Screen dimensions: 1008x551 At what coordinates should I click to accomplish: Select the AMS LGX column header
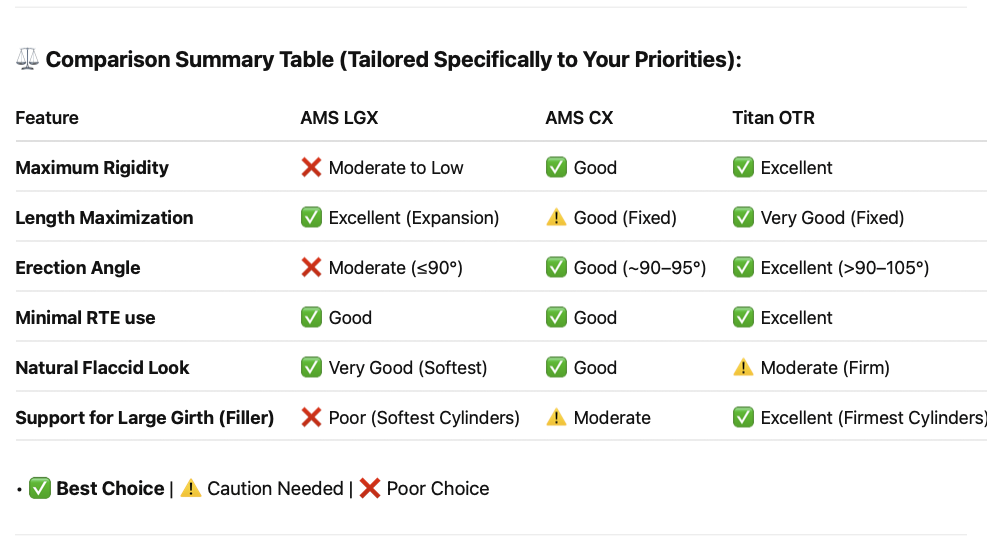click(339, 118)
